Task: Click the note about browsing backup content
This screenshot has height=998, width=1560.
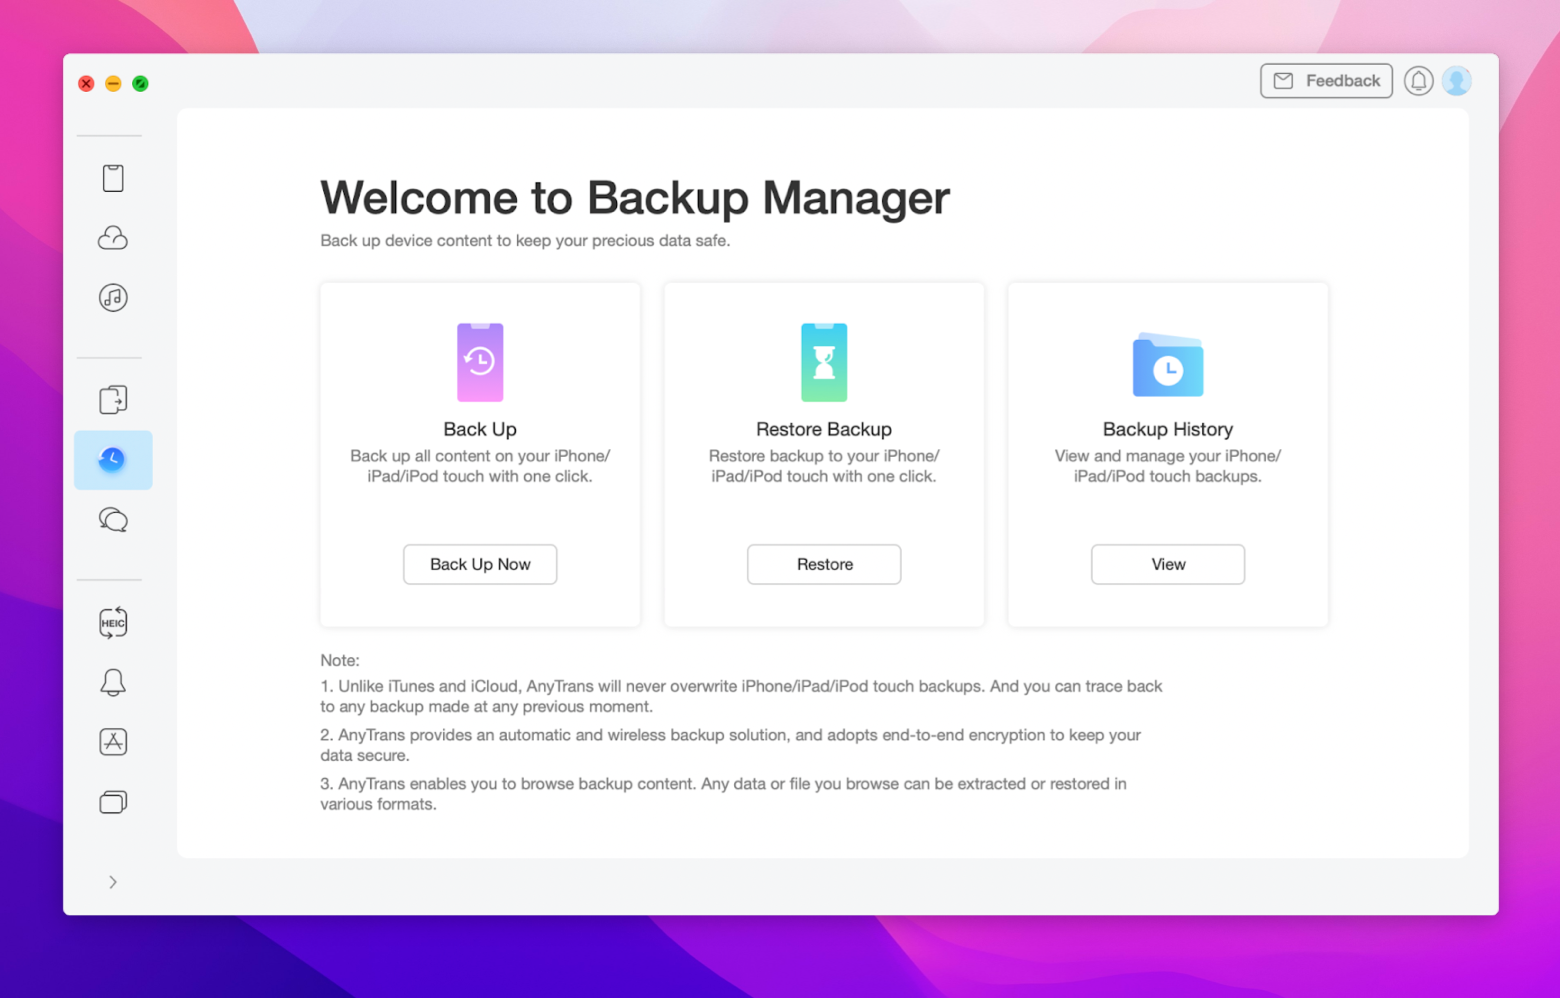Action: pos(723,794)
